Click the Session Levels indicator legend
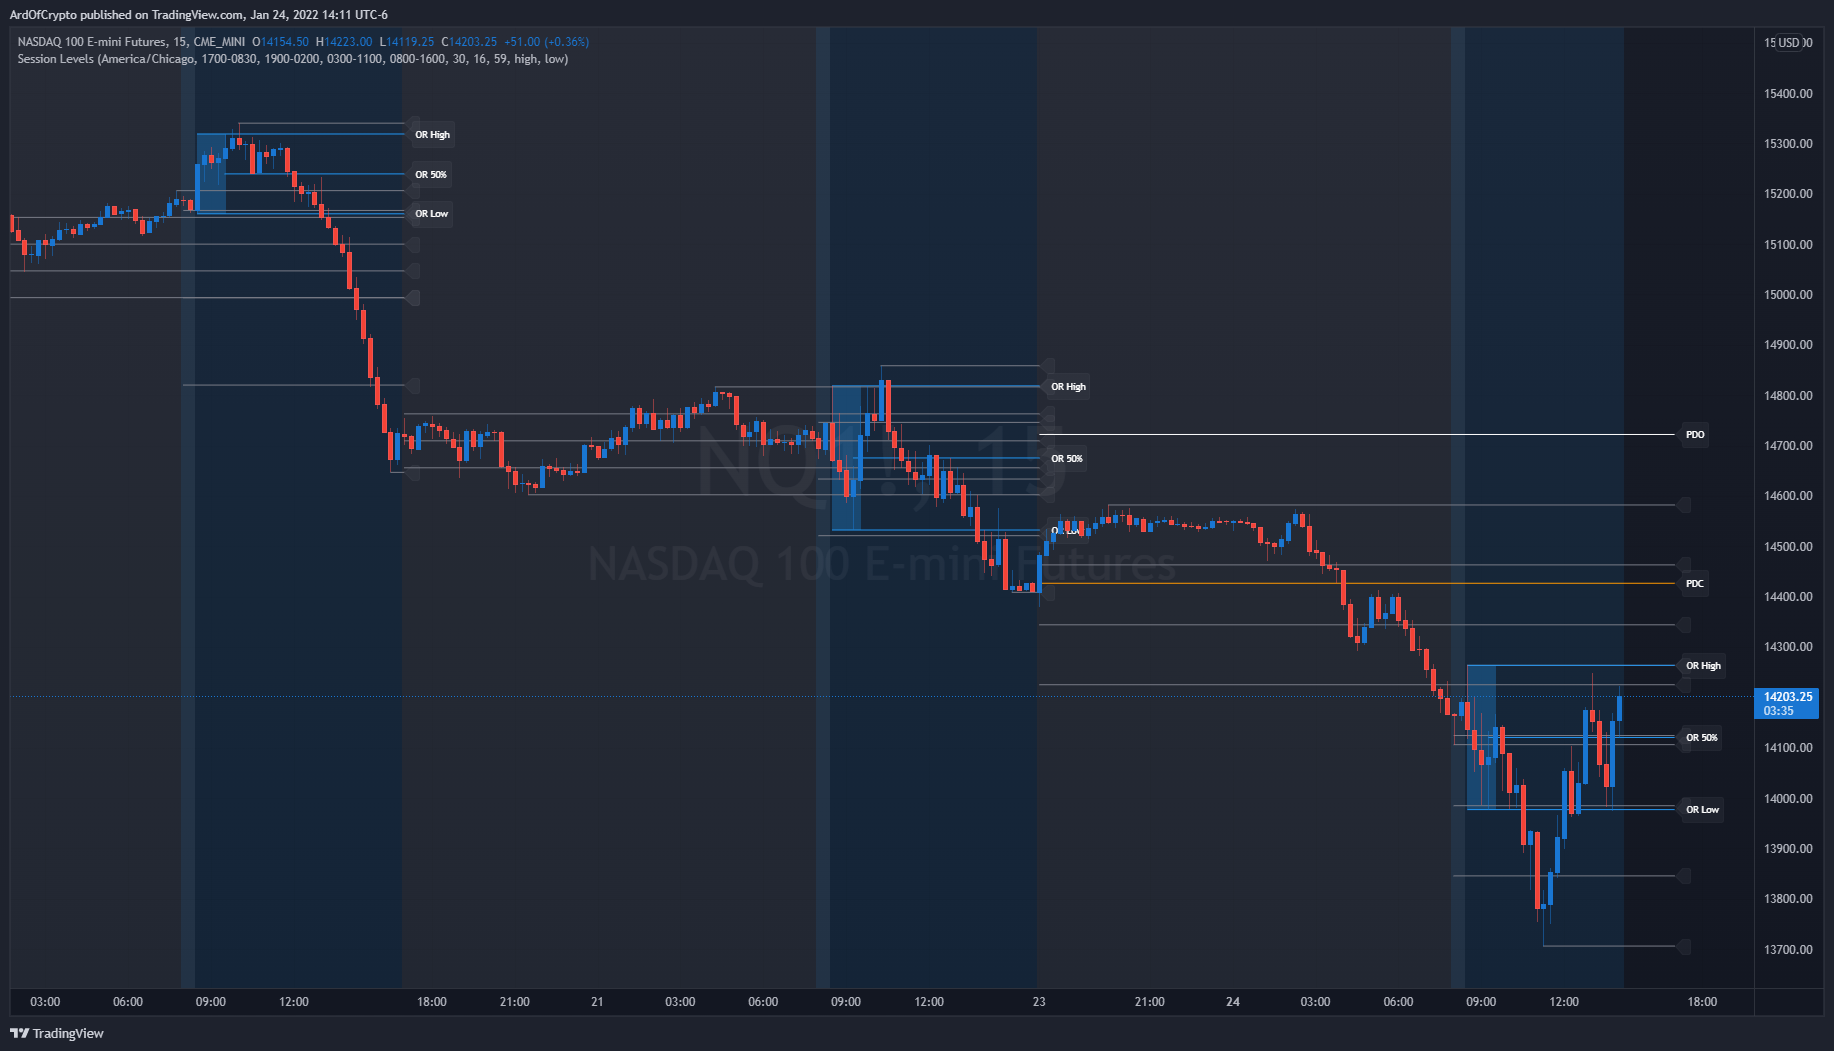 click(x=293, y=59)
